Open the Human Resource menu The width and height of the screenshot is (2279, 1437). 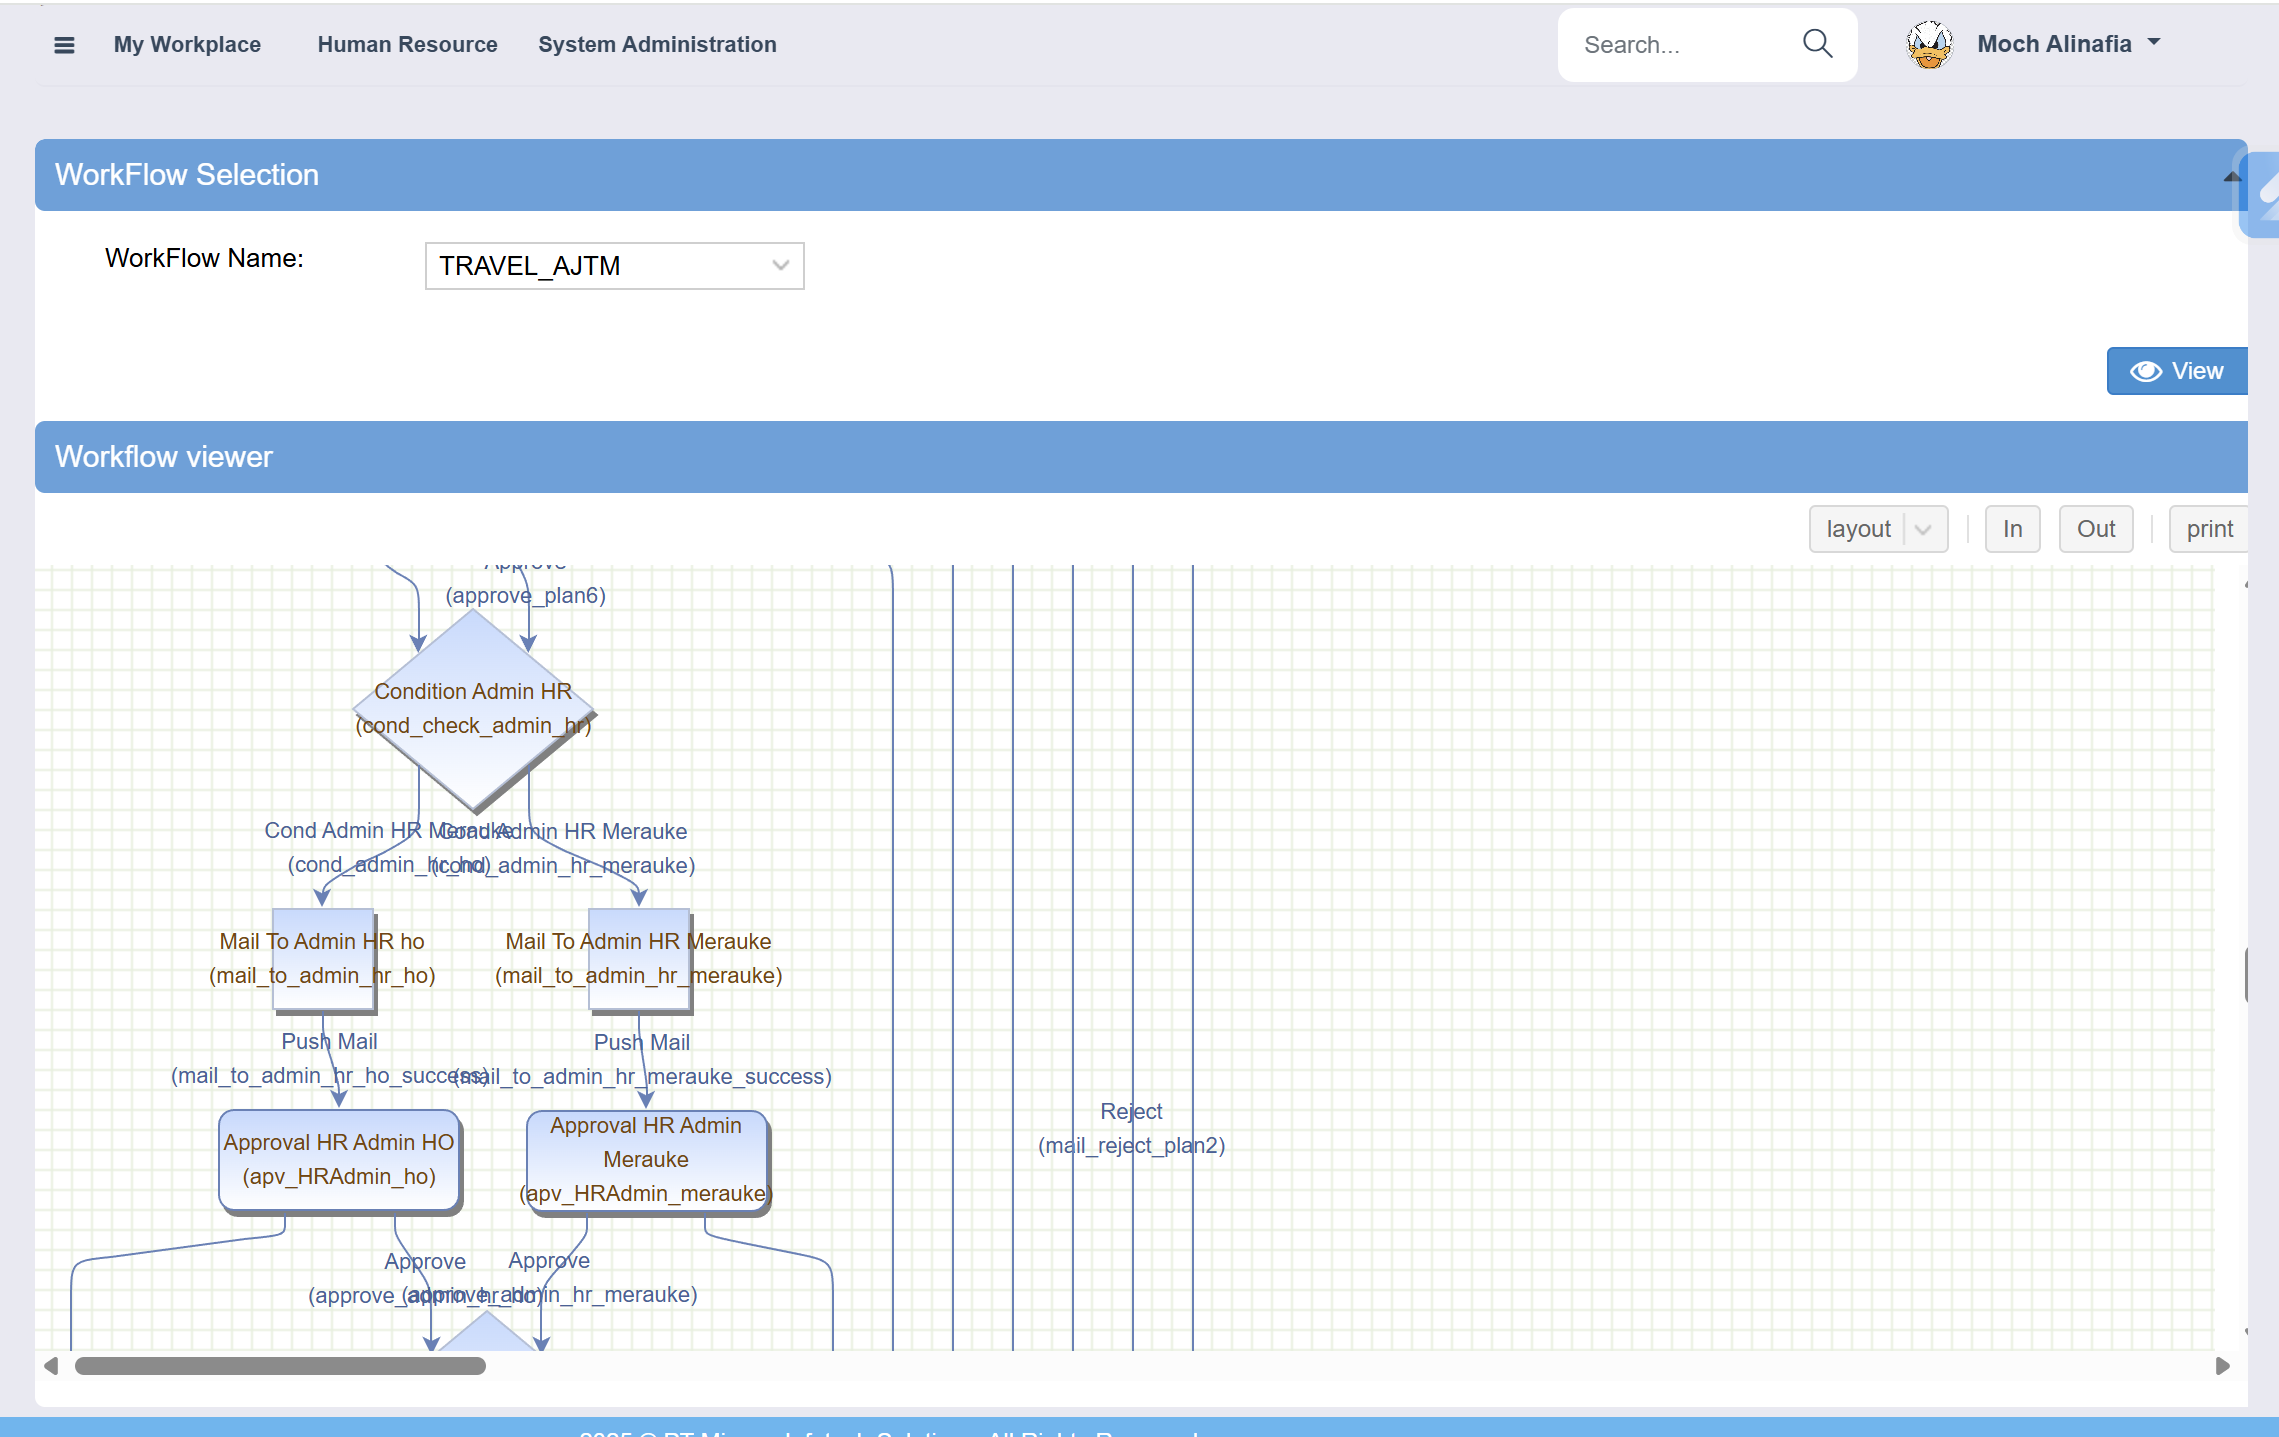coord(407,45)
